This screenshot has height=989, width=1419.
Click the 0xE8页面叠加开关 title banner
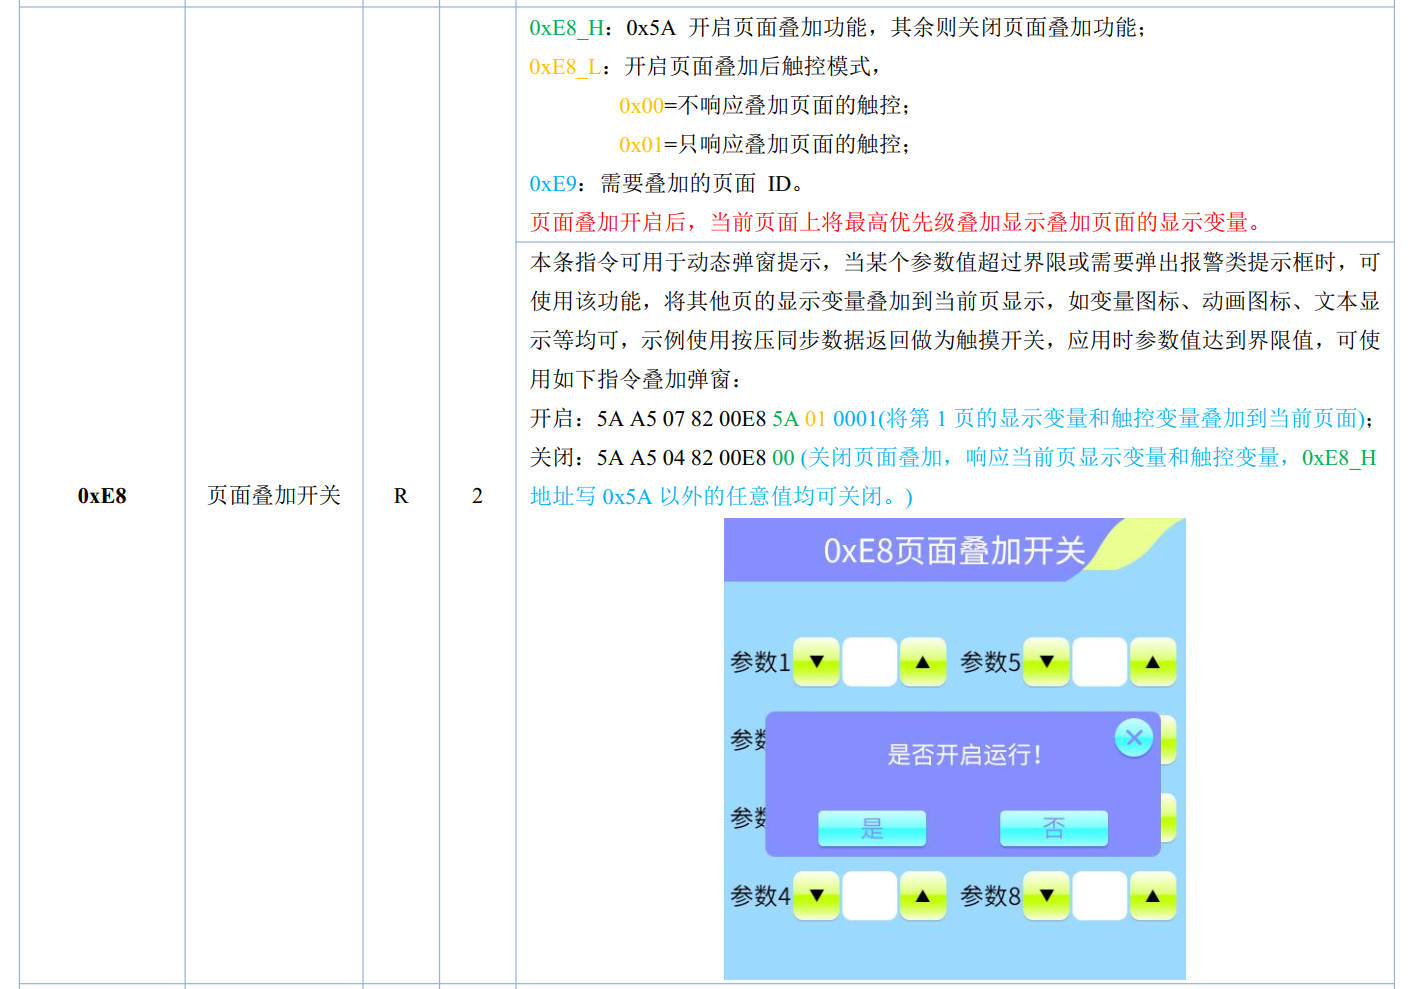coord(953,551)
